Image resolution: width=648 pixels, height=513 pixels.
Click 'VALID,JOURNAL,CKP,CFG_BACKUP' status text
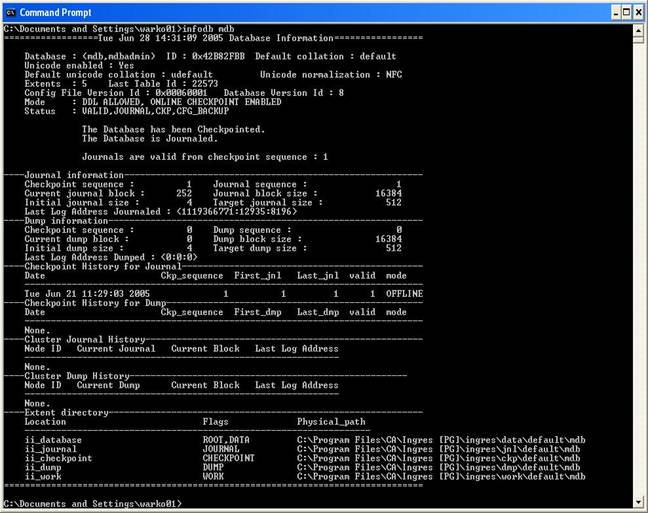pos(155,111)
